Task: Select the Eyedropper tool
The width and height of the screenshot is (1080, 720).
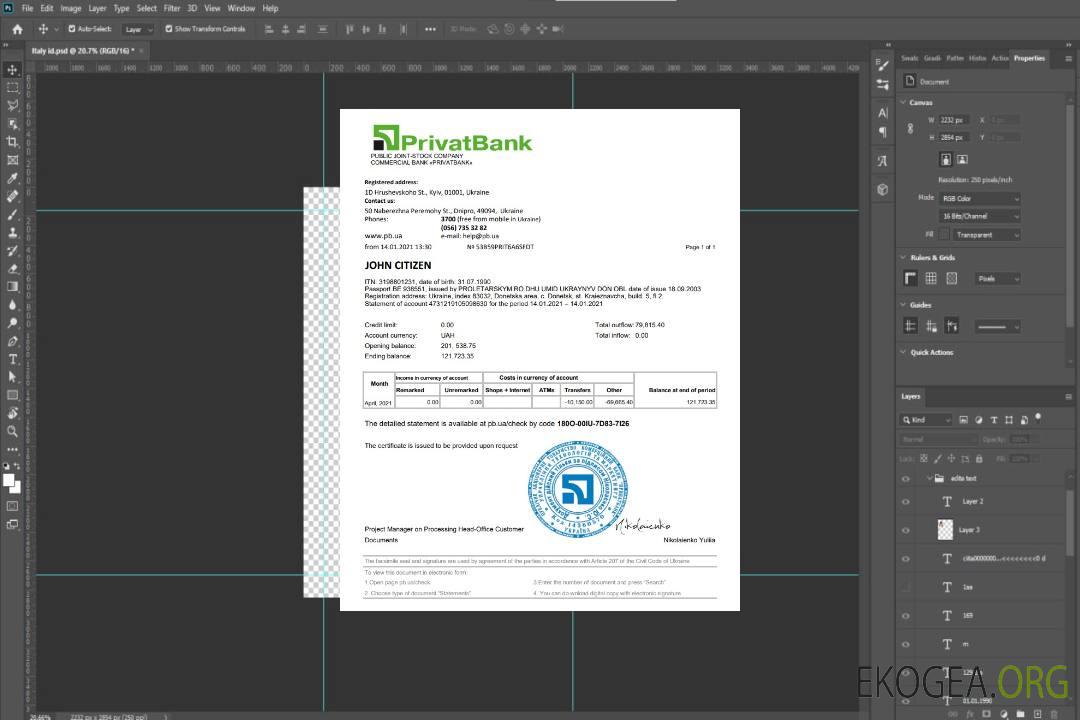Action: 12,178
